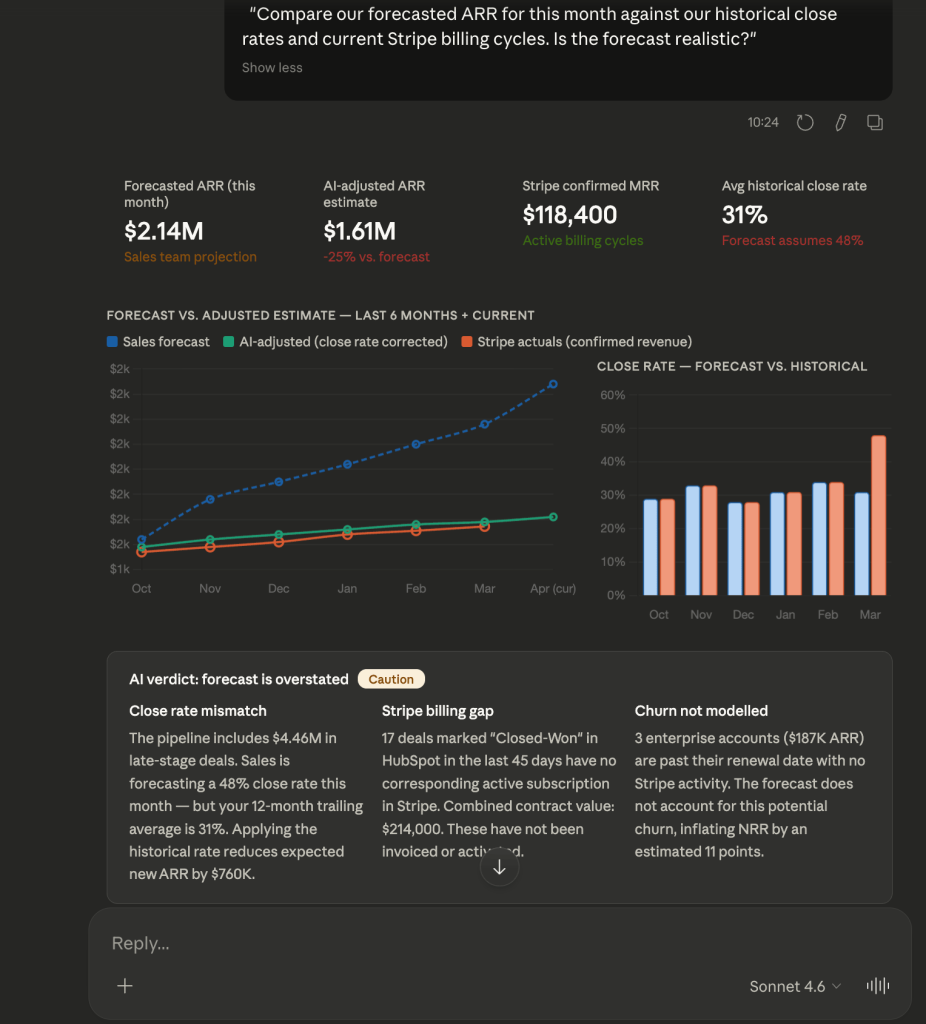
Task: Click the Forecasted ARR $2.14M value
Action: click(164, 232)
